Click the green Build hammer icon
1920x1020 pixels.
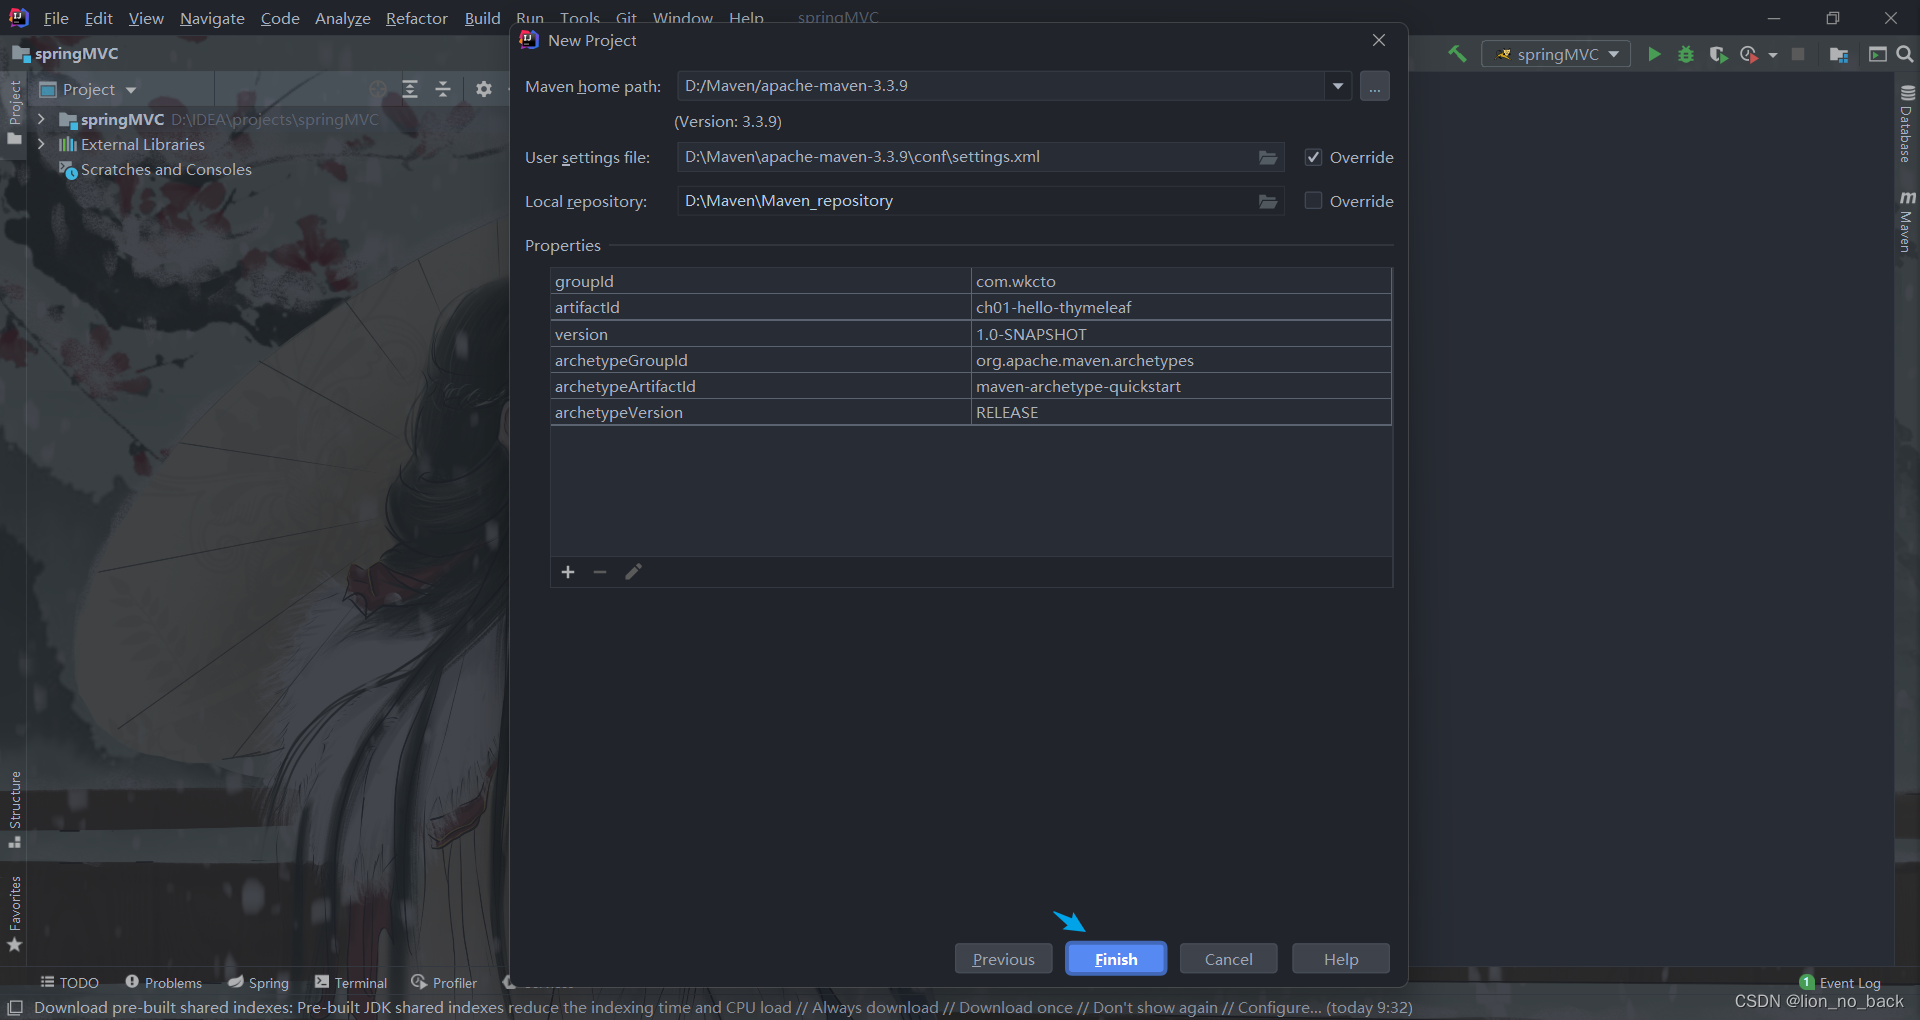click(x=1458, y=54)
